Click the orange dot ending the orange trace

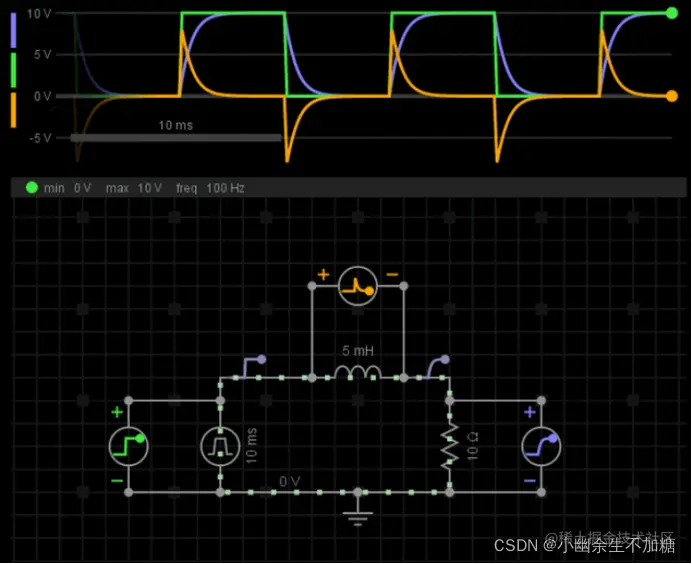672,96
